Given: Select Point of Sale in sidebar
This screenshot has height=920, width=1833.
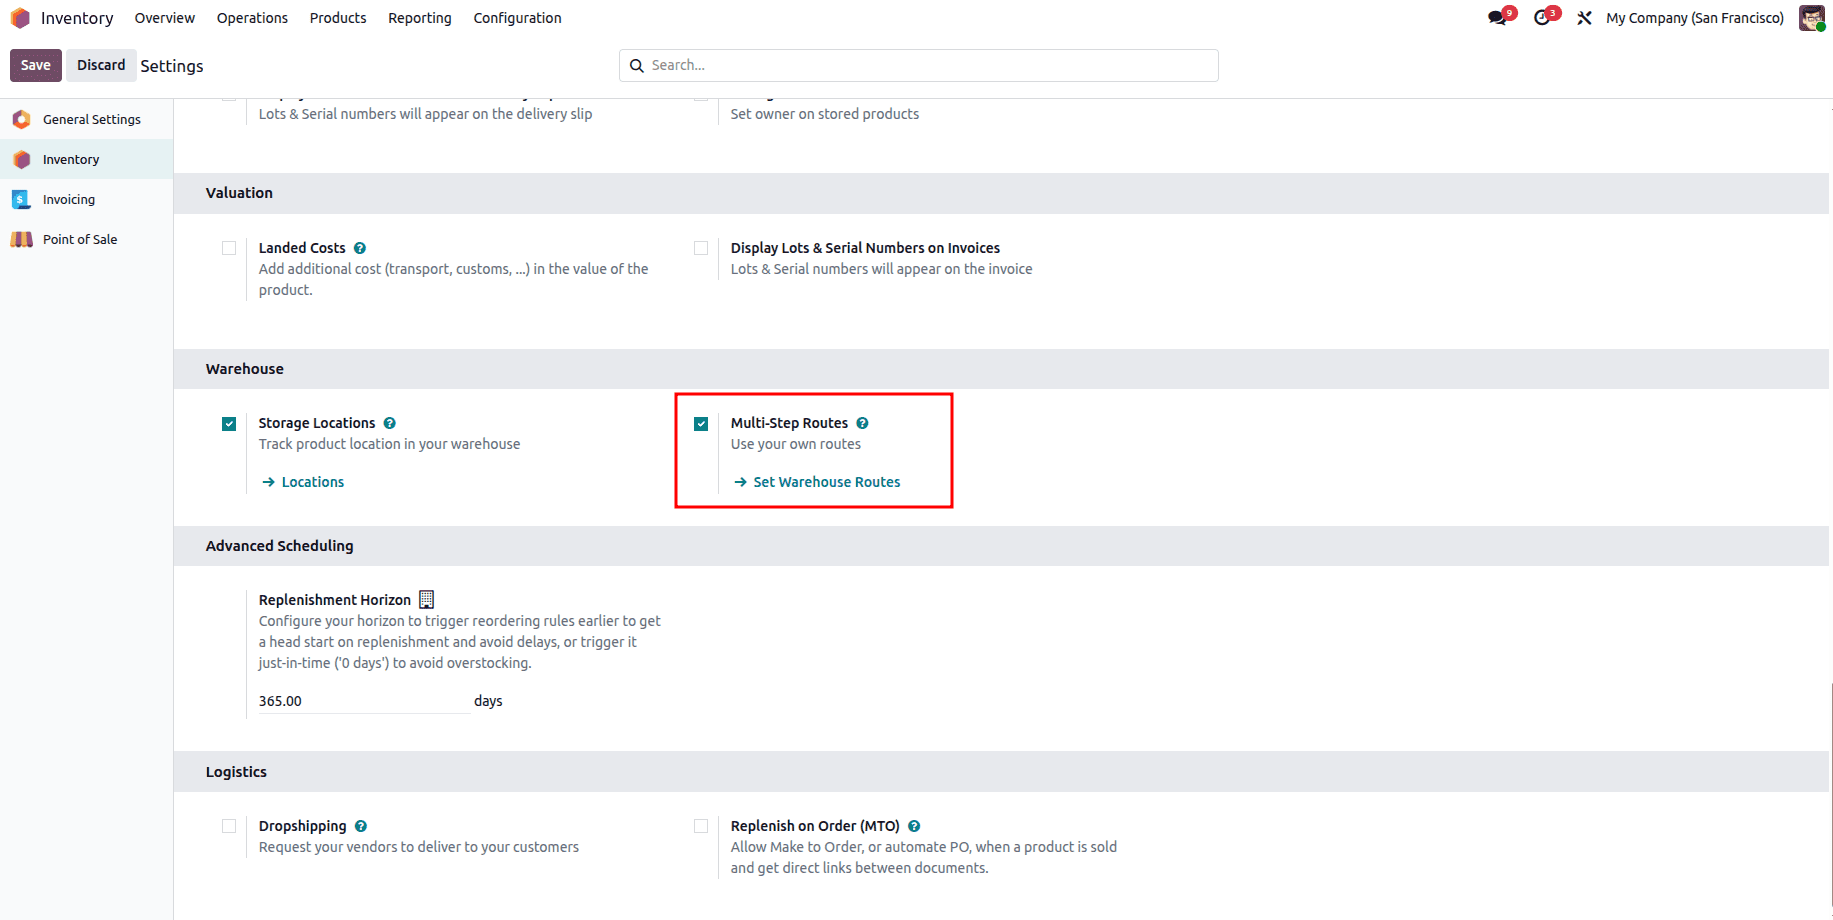Looking at the screenshot, I should click(86, 239).
